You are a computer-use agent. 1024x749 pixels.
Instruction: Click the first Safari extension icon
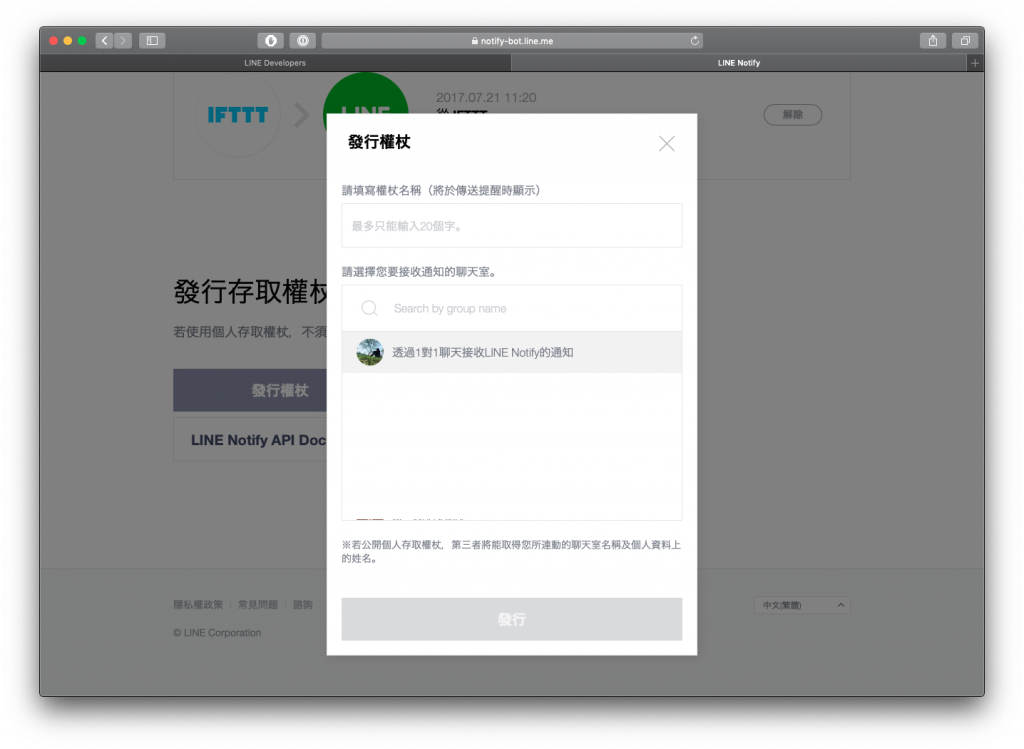click(270, 40)
